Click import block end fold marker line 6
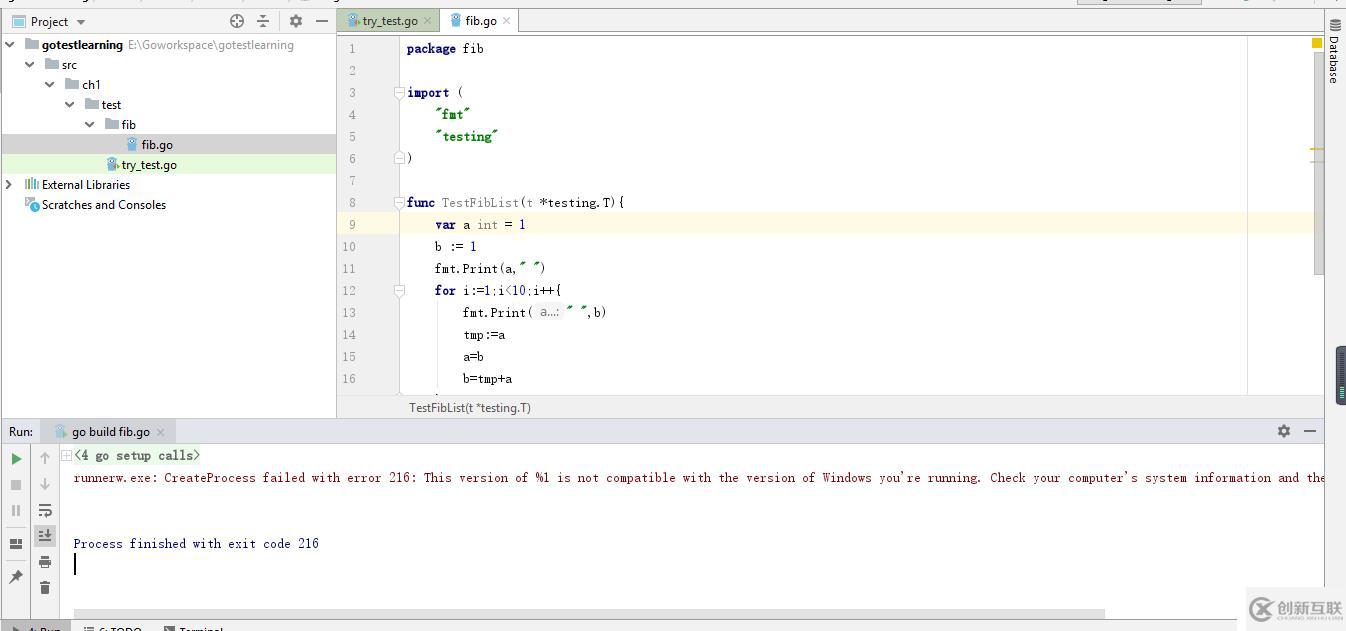 (399, 158)
